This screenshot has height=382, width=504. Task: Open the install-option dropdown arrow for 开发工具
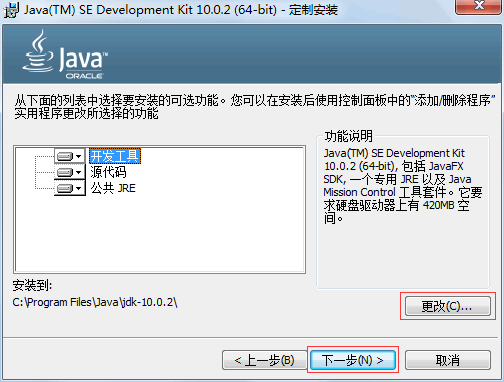79,156
